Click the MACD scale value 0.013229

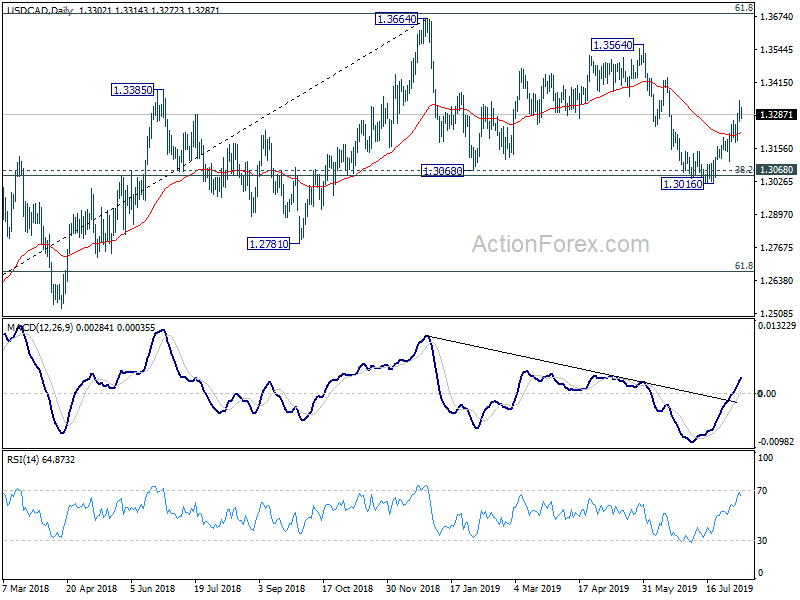pyautogui.click(x=777, y=326)
